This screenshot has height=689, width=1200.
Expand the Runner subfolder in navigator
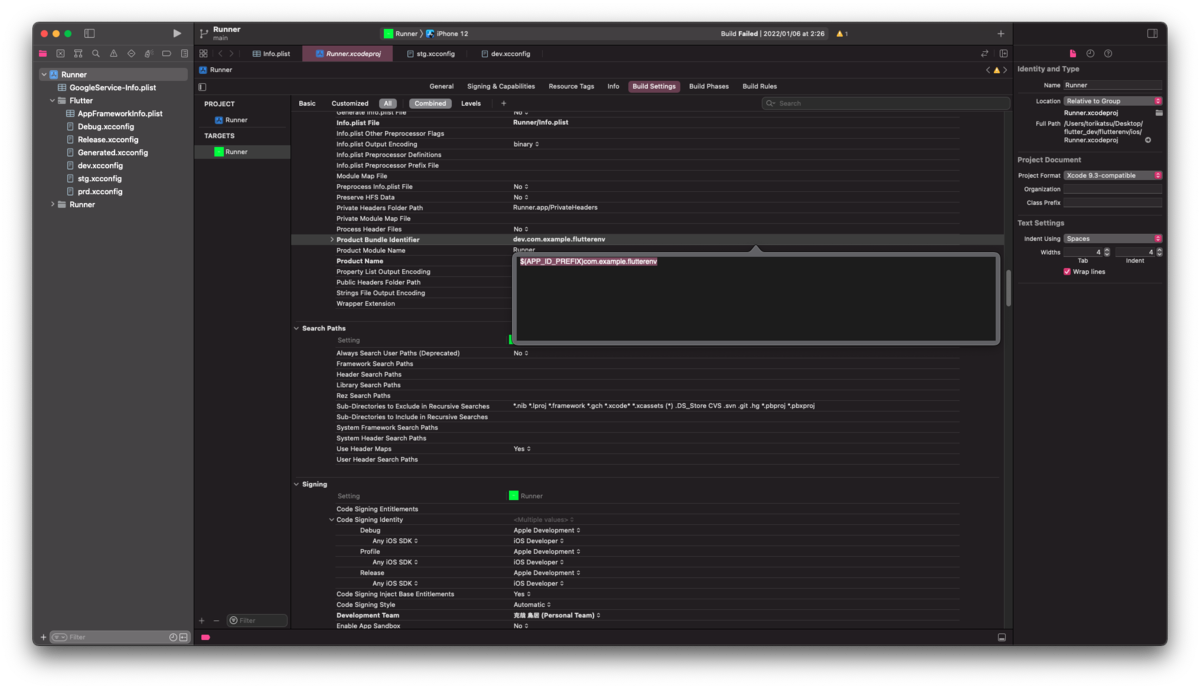[x=52, y=204]
